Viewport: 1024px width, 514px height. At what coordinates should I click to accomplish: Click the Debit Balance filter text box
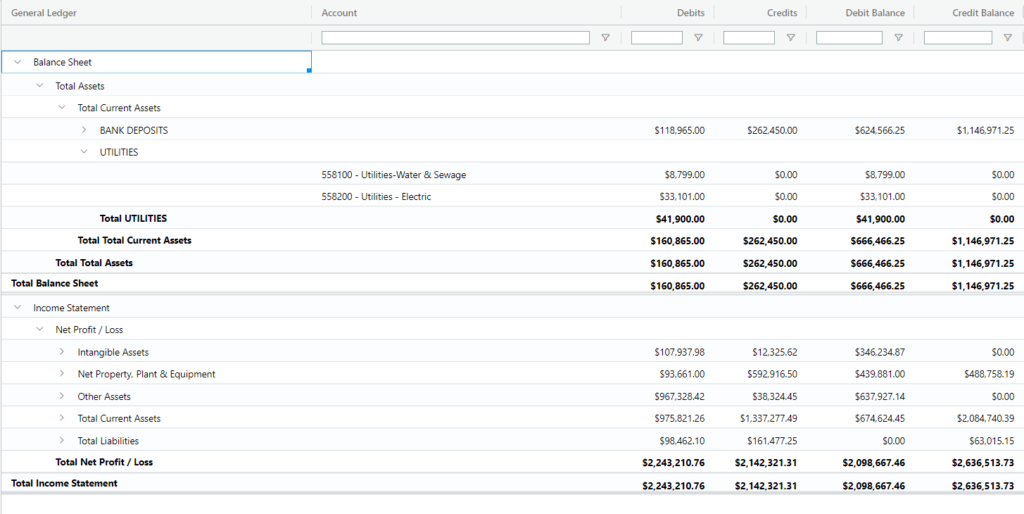(x=850, y=38)
